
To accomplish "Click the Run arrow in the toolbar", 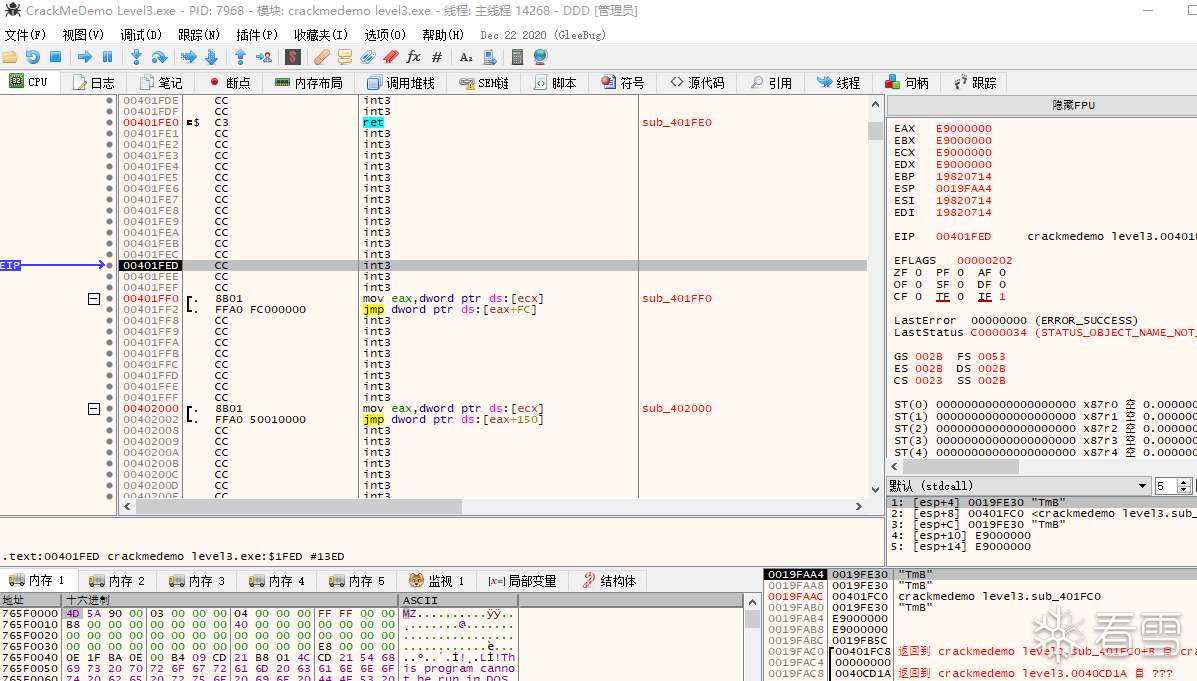I will tap(84, 57).
